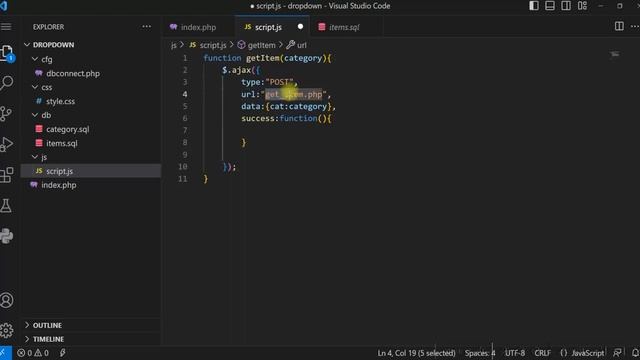Change CRLF end of line sequence

coord(542,353)
